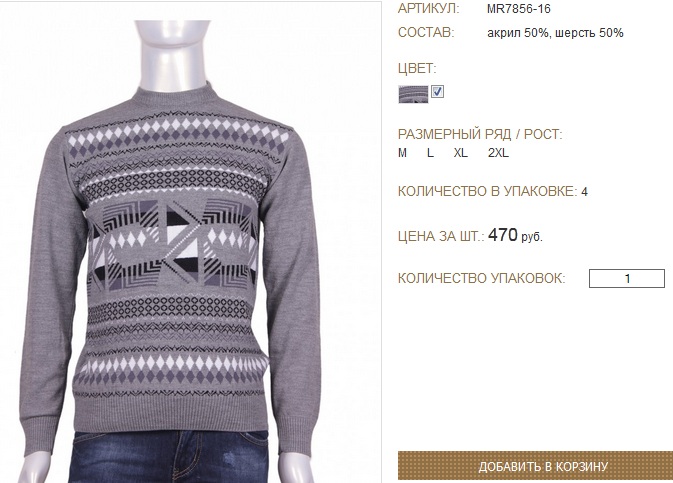This screenshot has width=673, height=483.
Task: Pick size XL
Action: click(x=461, y=153)
